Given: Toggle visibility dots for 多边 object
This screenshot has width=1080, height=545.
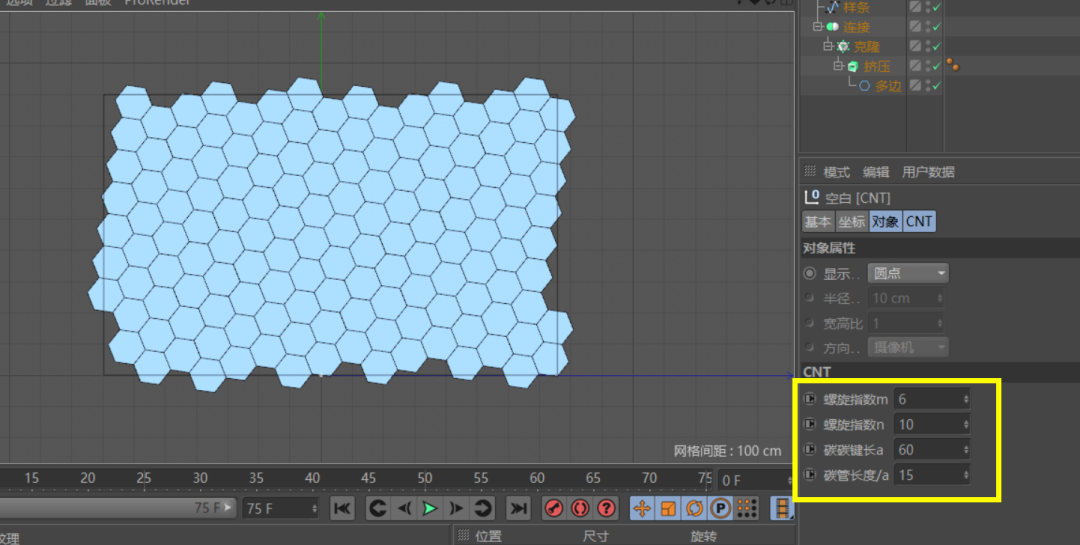Looking at the screenshot, I should pyautogui.click(x=928, y=85).
